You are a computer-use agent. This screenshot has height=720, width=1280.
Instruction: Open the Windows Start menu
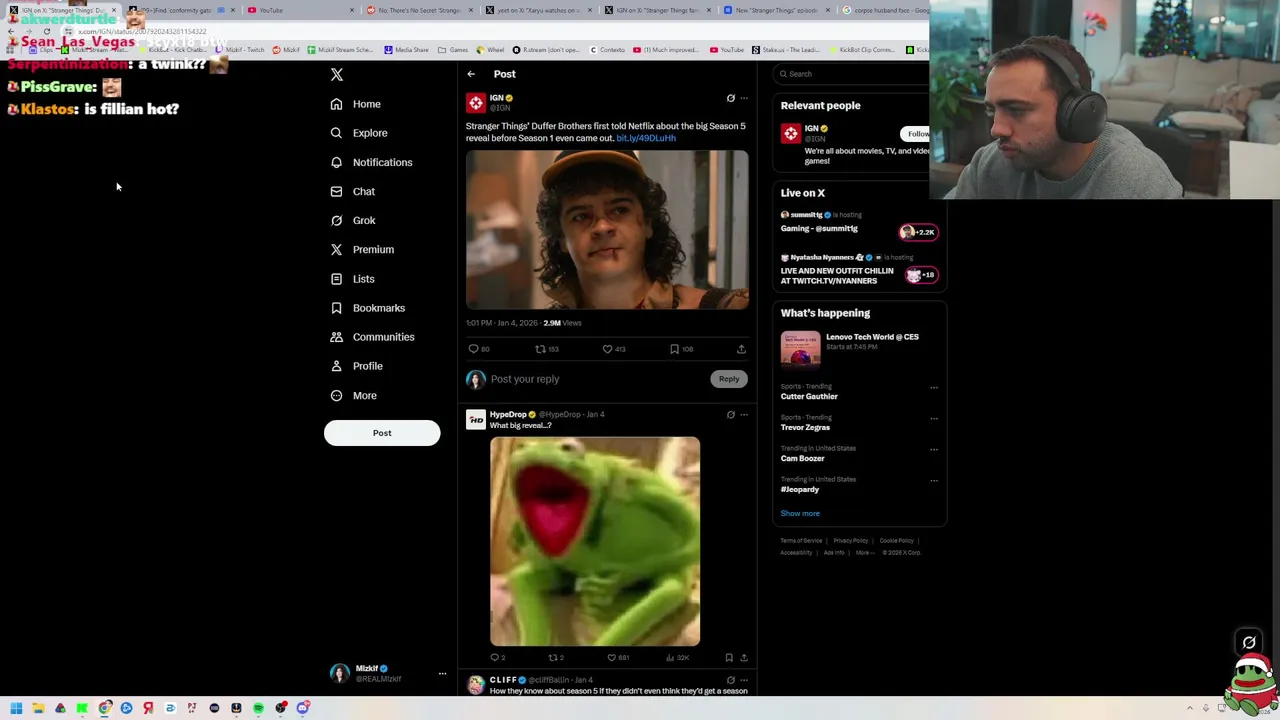pos(16,708)
